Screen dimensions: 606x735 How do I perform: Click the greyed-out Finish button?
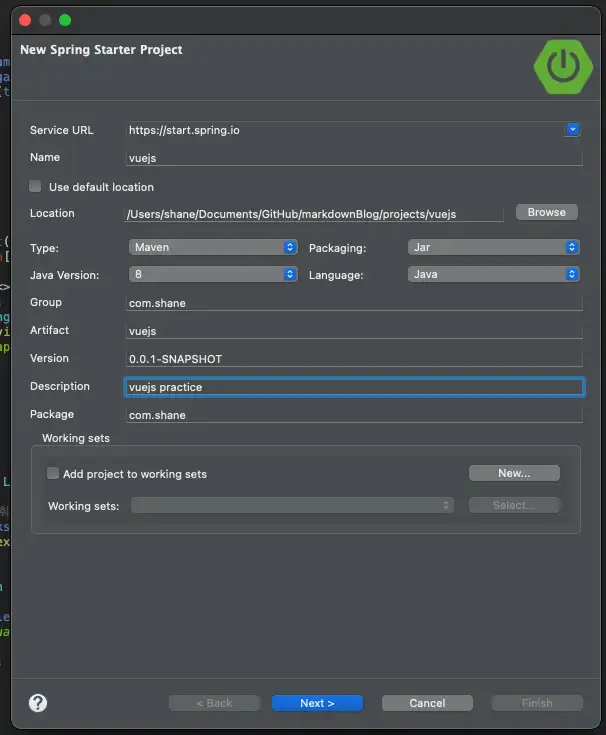[x=537, y=703]
